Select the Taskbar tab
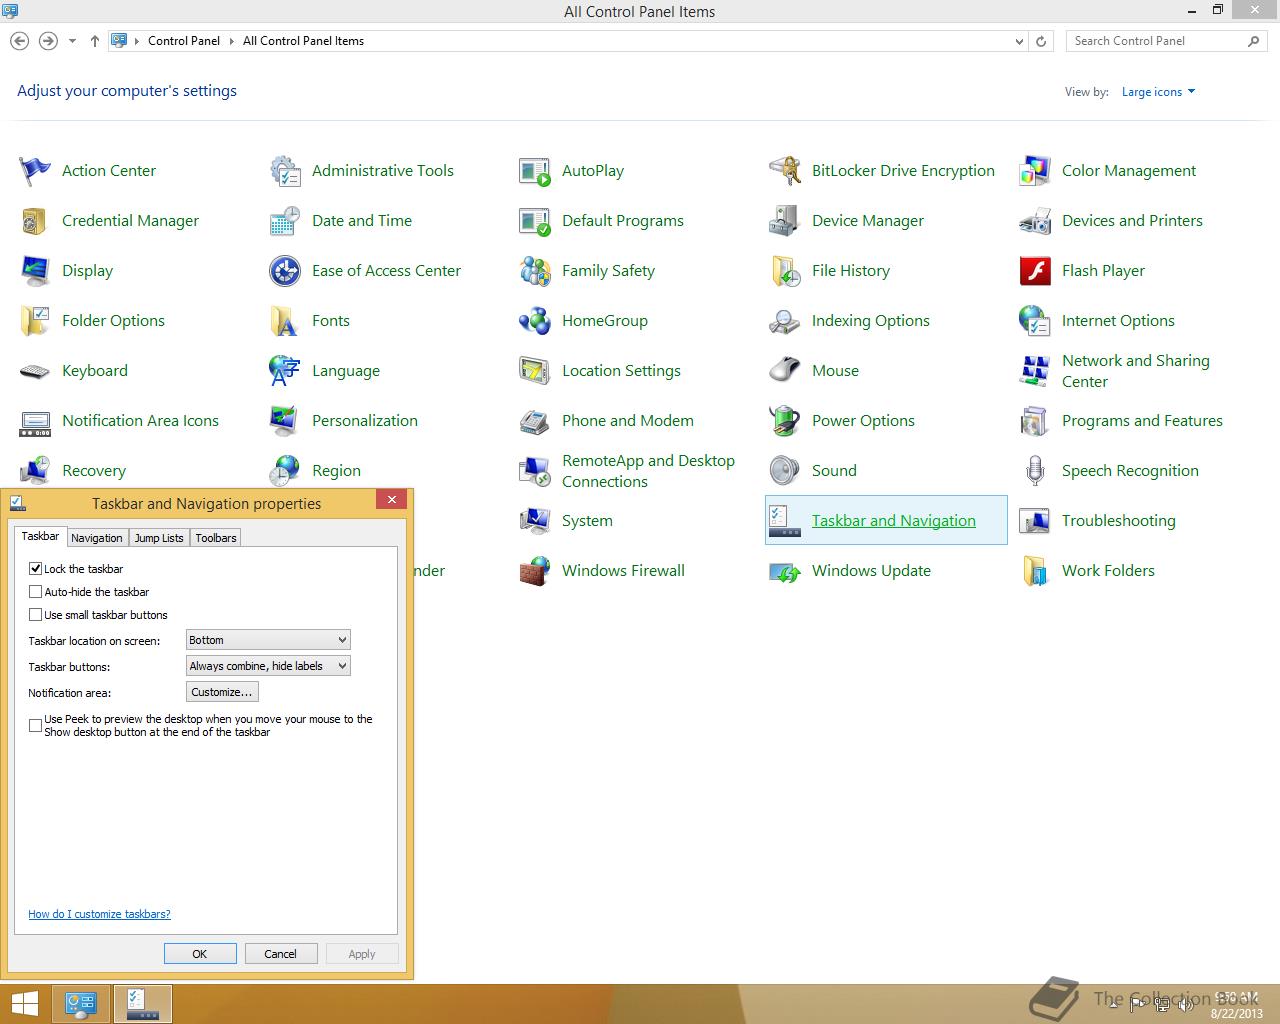The width and height of the screenshot is (1280, 1024). pos(41,537)
